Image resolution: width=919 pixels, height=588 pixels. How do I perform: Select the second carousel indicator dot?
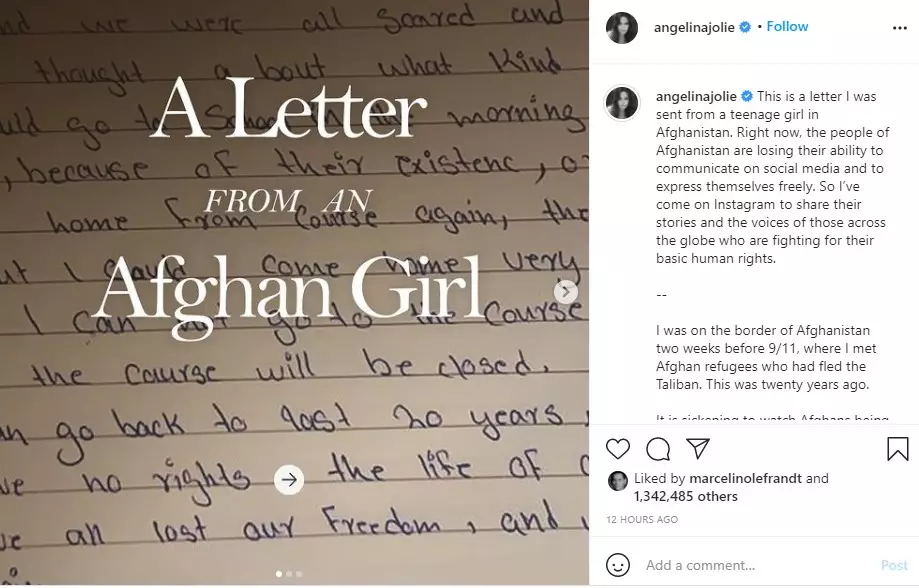(x=289, y=574)
